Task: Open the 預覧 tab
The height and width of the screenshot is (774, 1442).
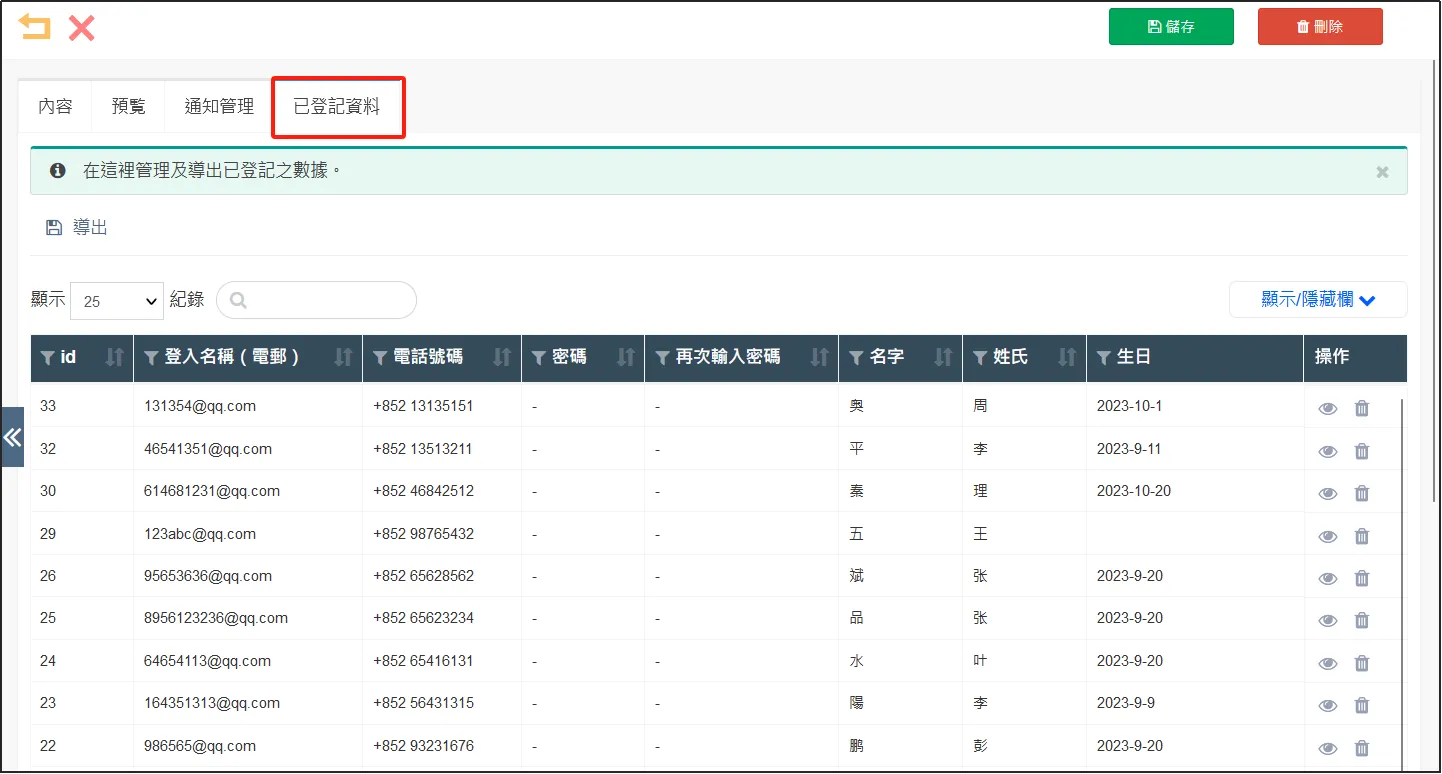Action: click(x=128, y=106)
